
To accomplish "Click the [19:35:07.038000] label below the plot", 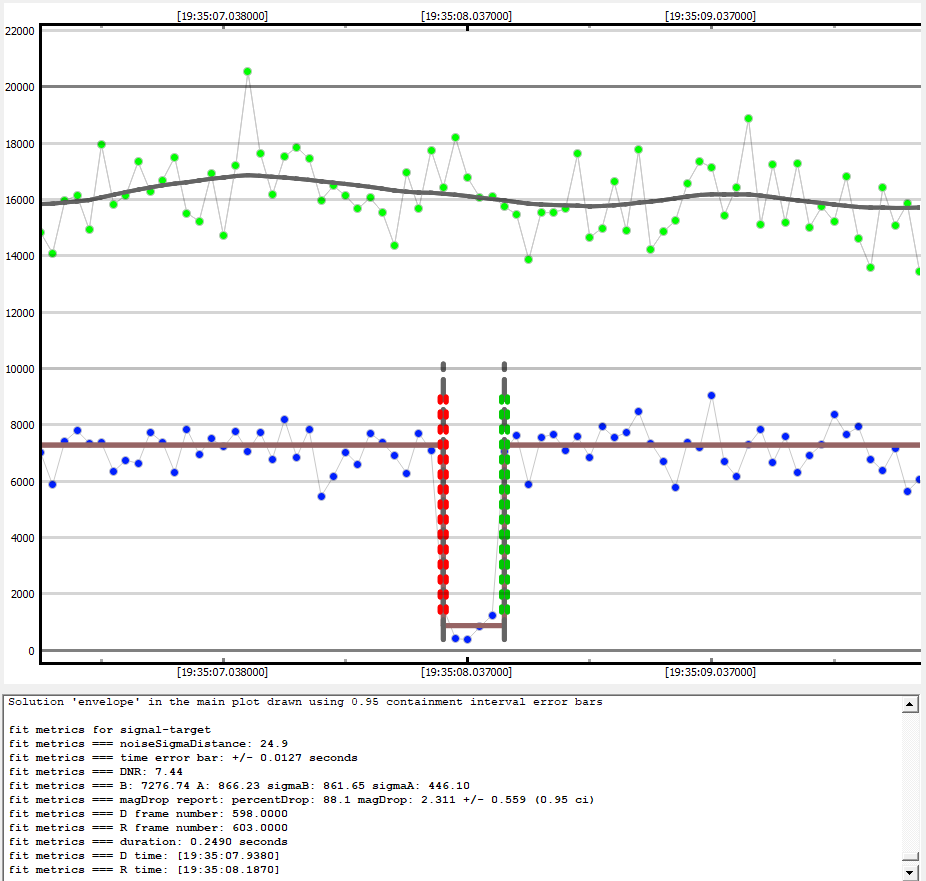I will 223,672.
